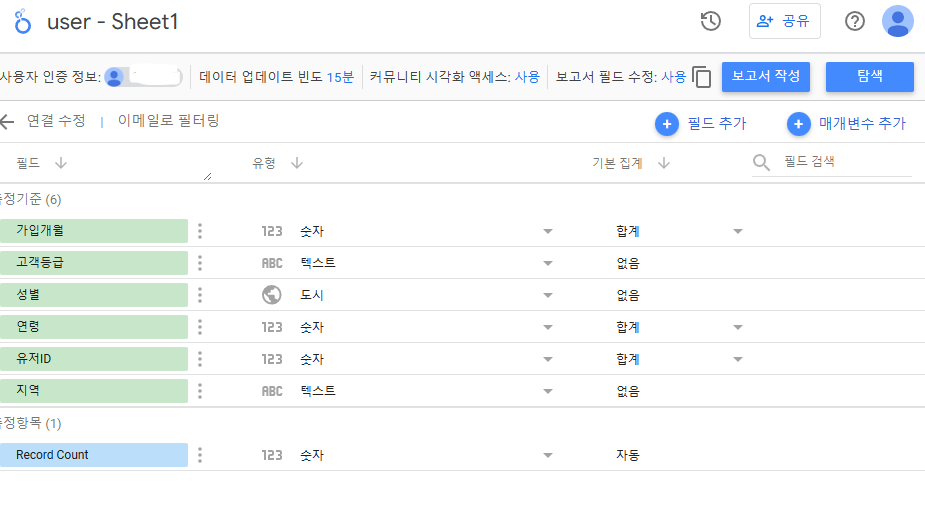
Task: Open the version history clock icon
Action: (x=710, y=21)
